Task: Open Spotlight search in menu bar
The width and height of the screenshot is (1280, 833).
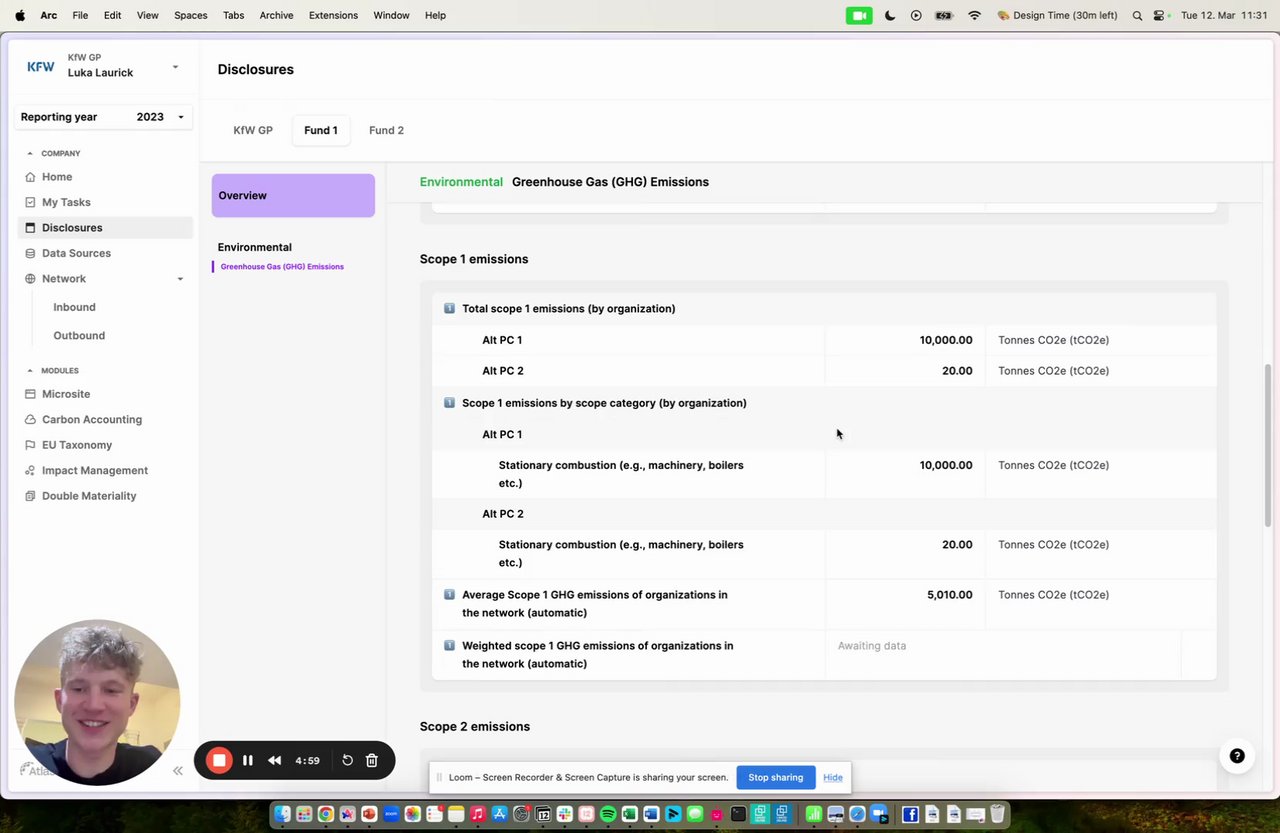Action: click(1137, 16)
